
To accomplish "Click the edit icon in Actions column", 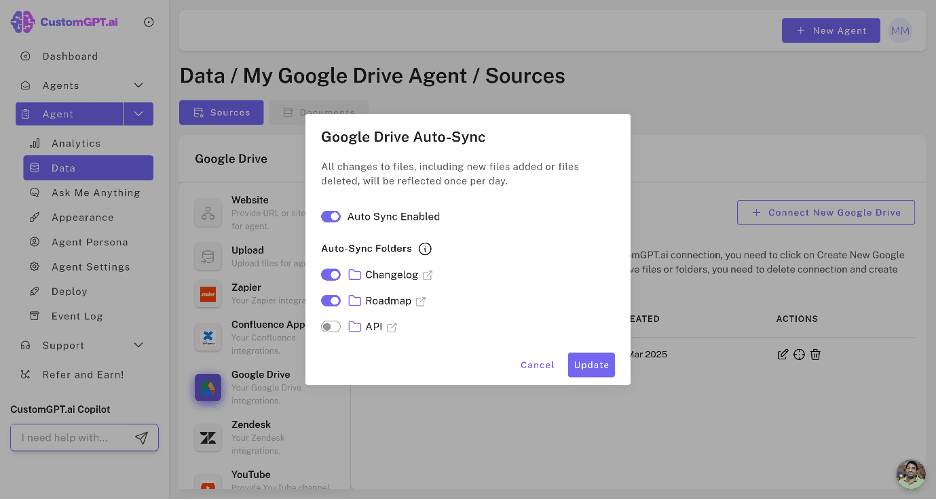I will coord(783,355).
